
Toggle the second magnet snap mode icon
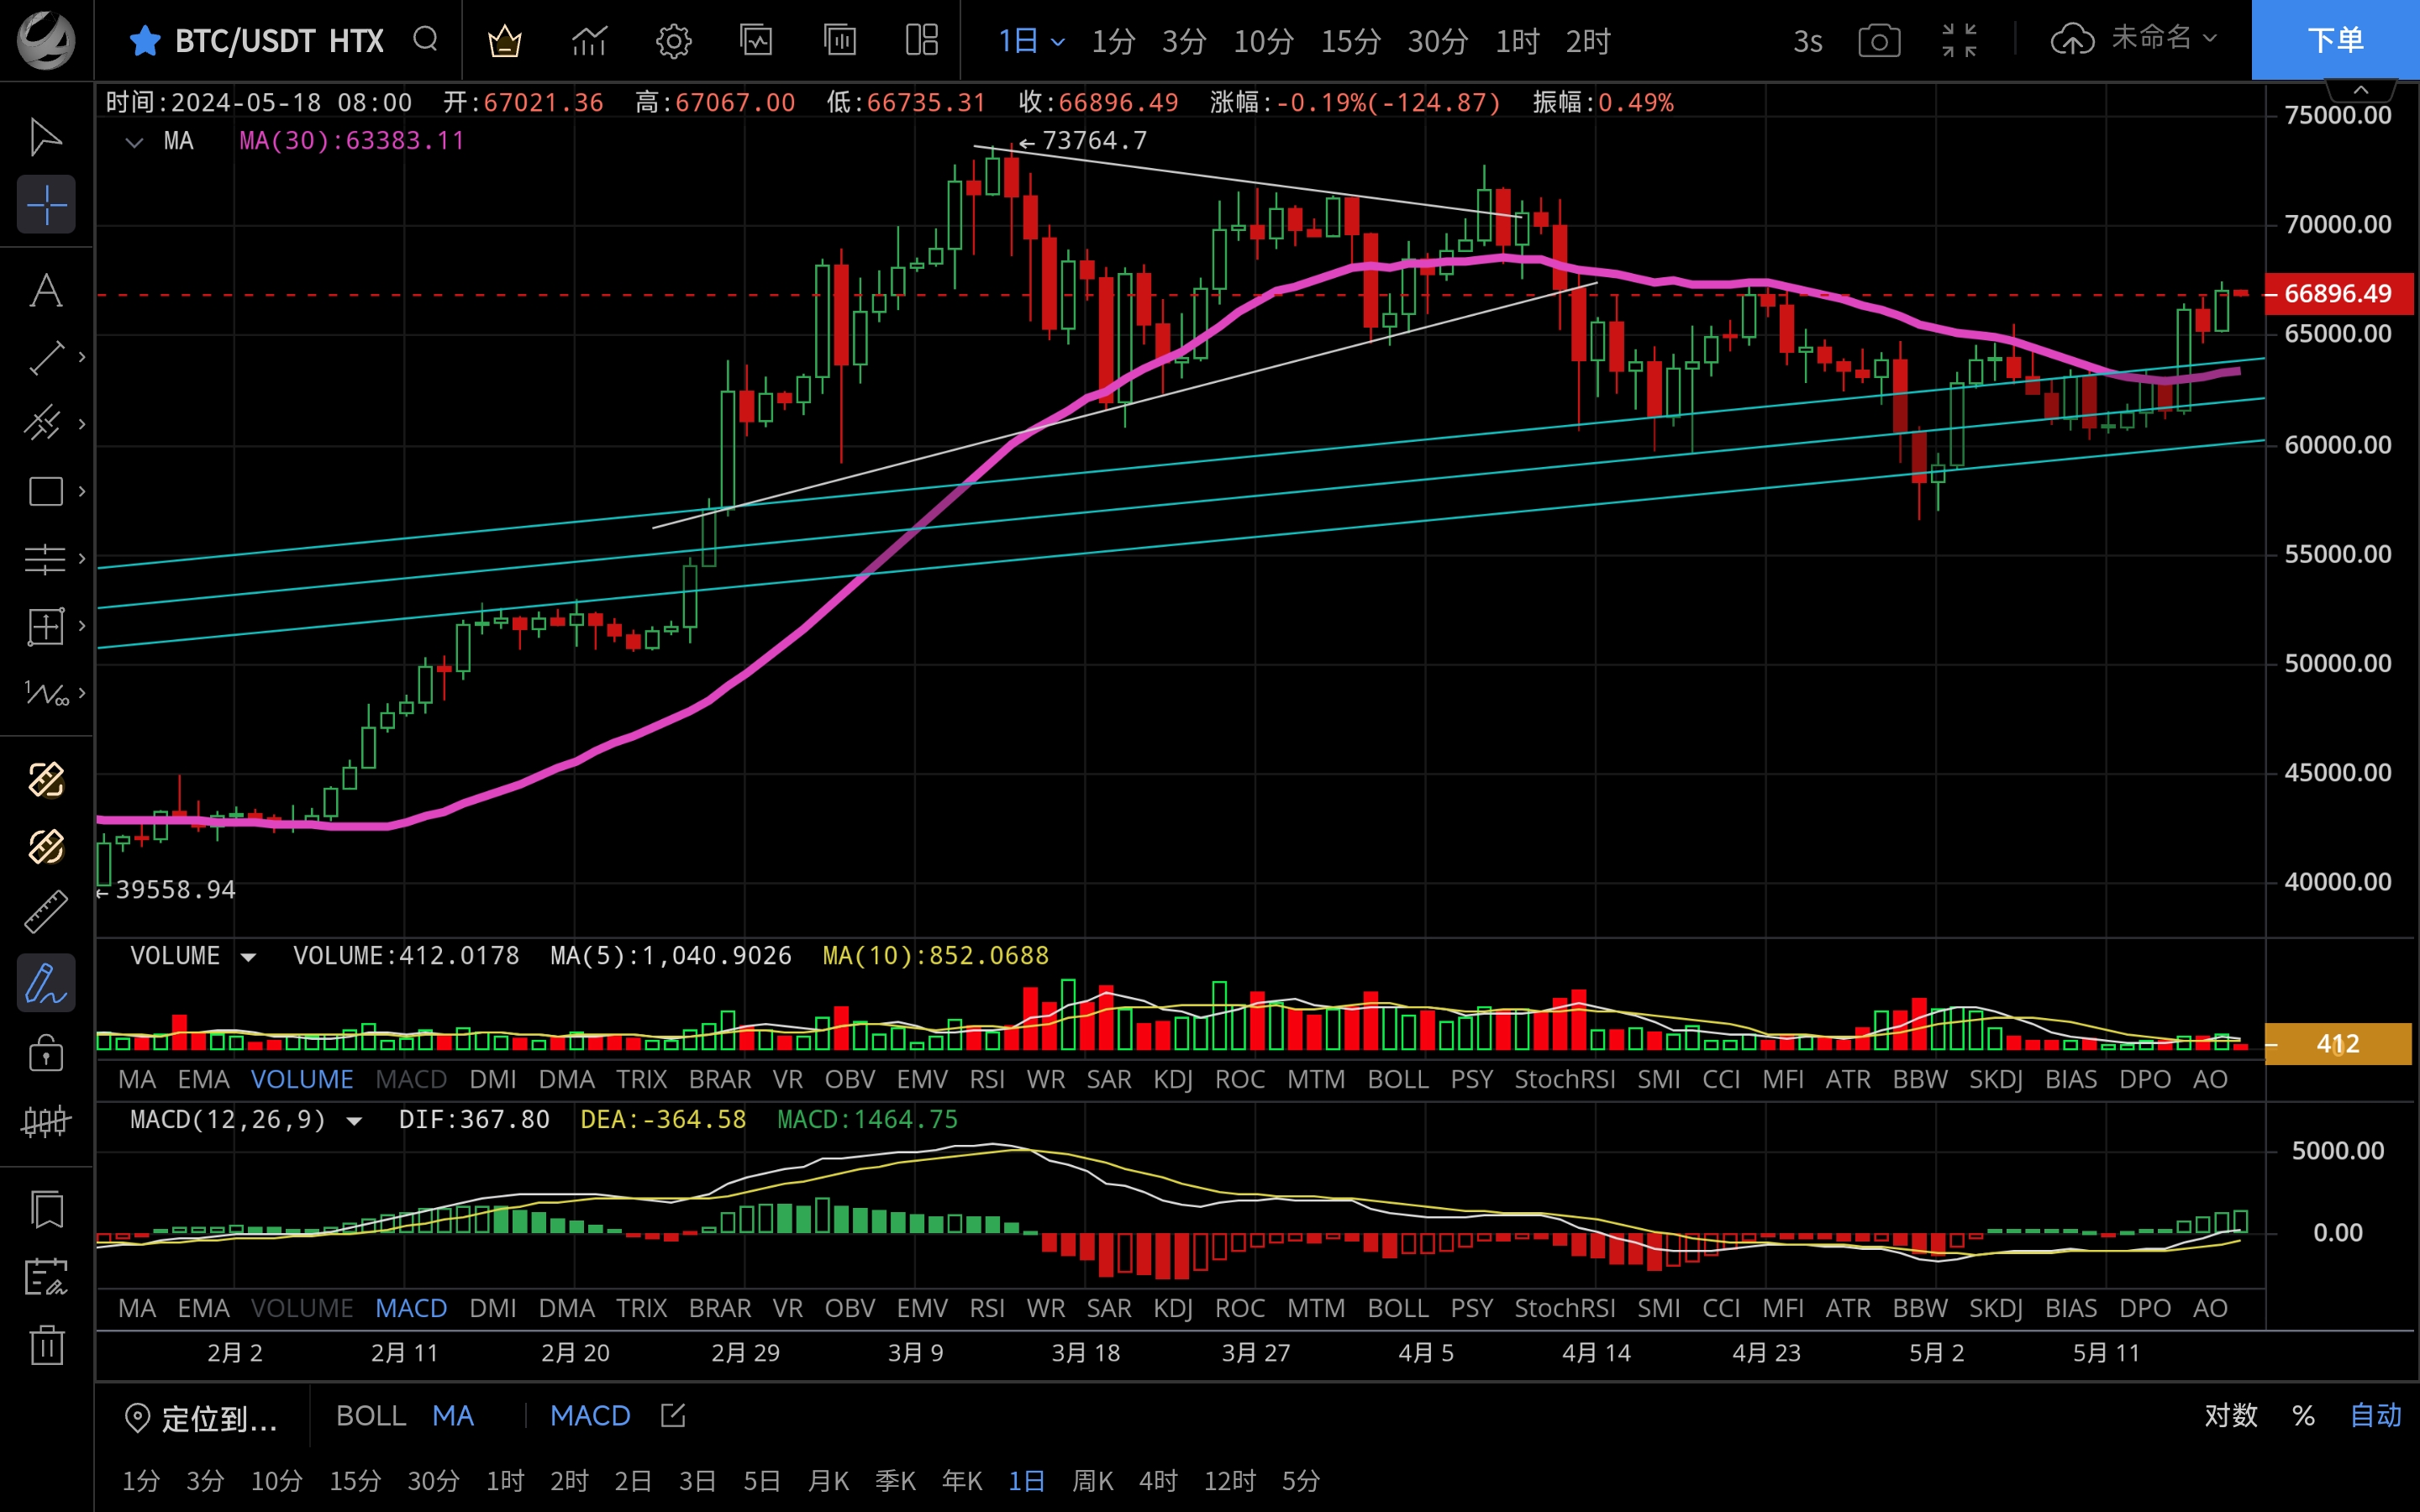pyautogui.click(x=46, y=846)
